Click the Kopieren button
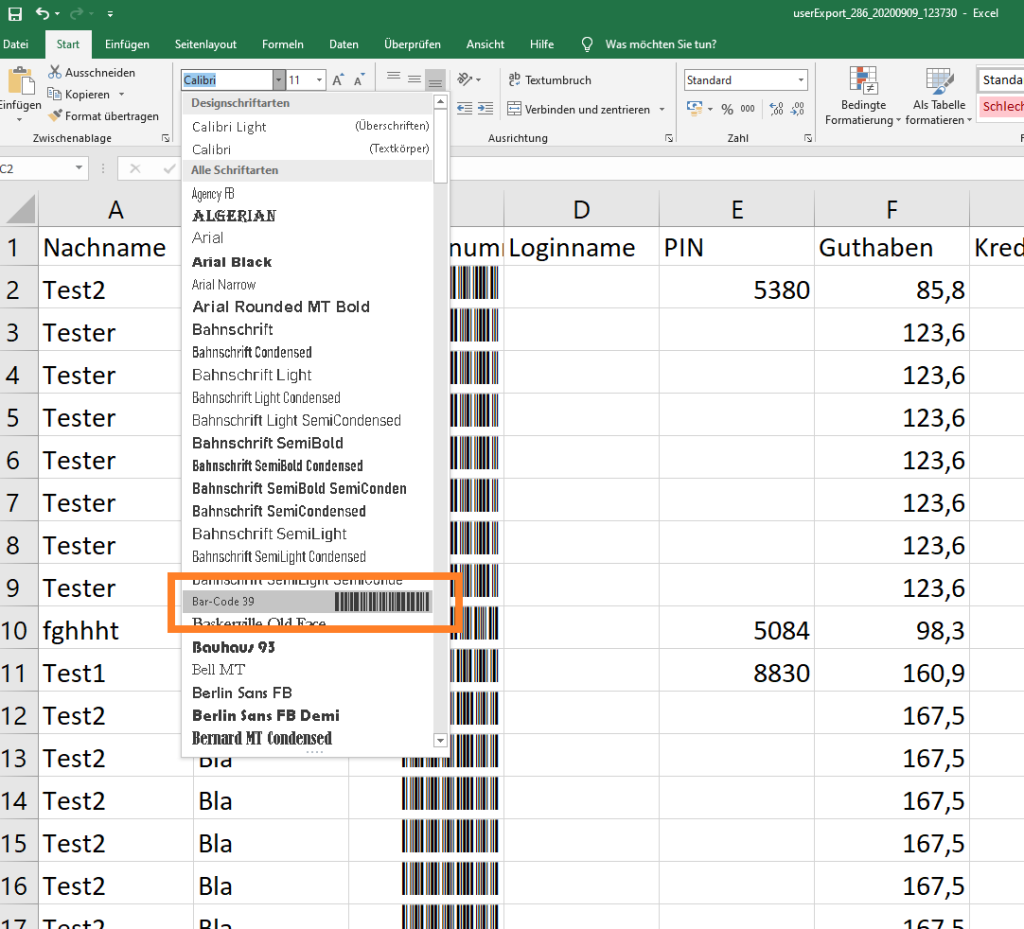Screen dimensions: 1024x929 79,94
